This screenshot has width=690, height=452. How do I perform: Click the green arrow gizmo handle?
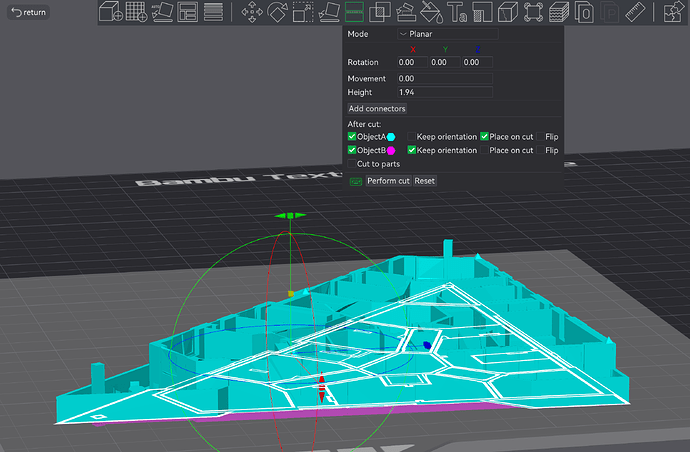(290, 215)
